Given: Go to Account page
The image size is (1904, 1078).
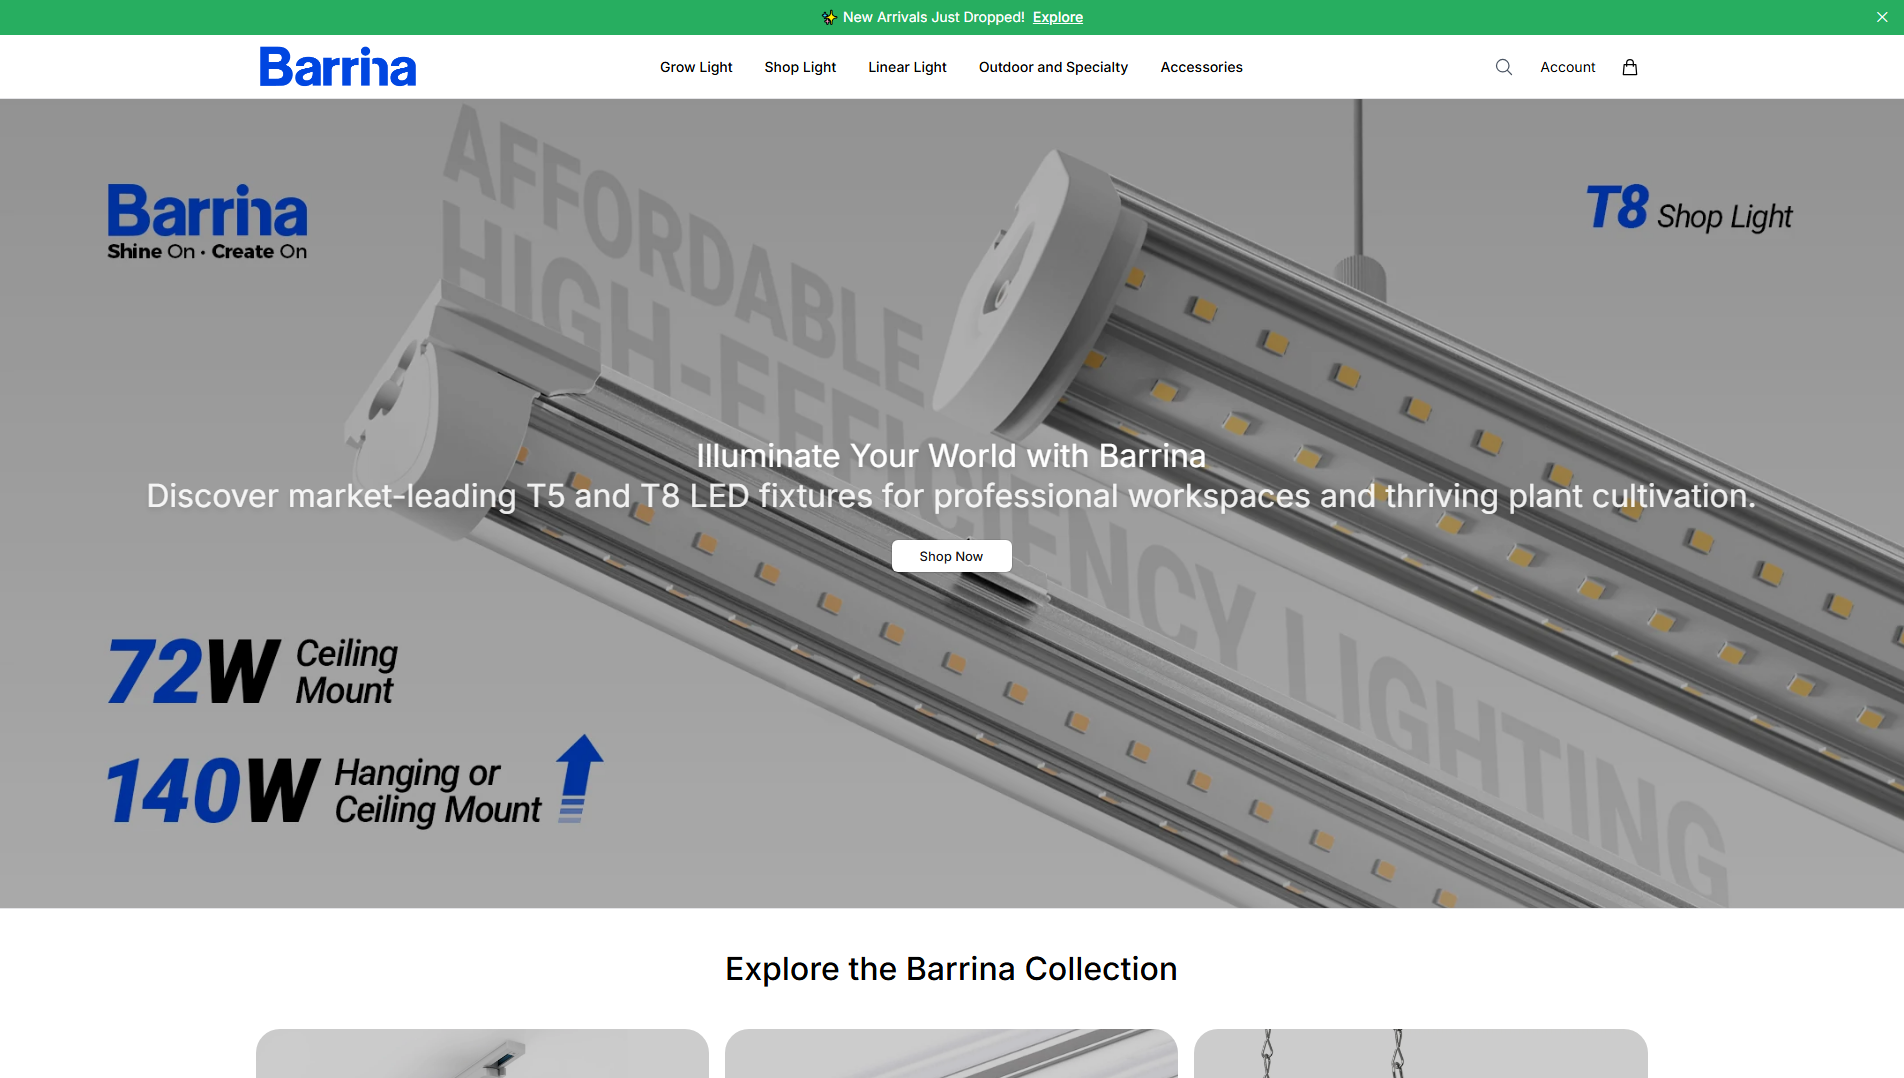Looking at the screenshot, I should tap(1567, 67).
